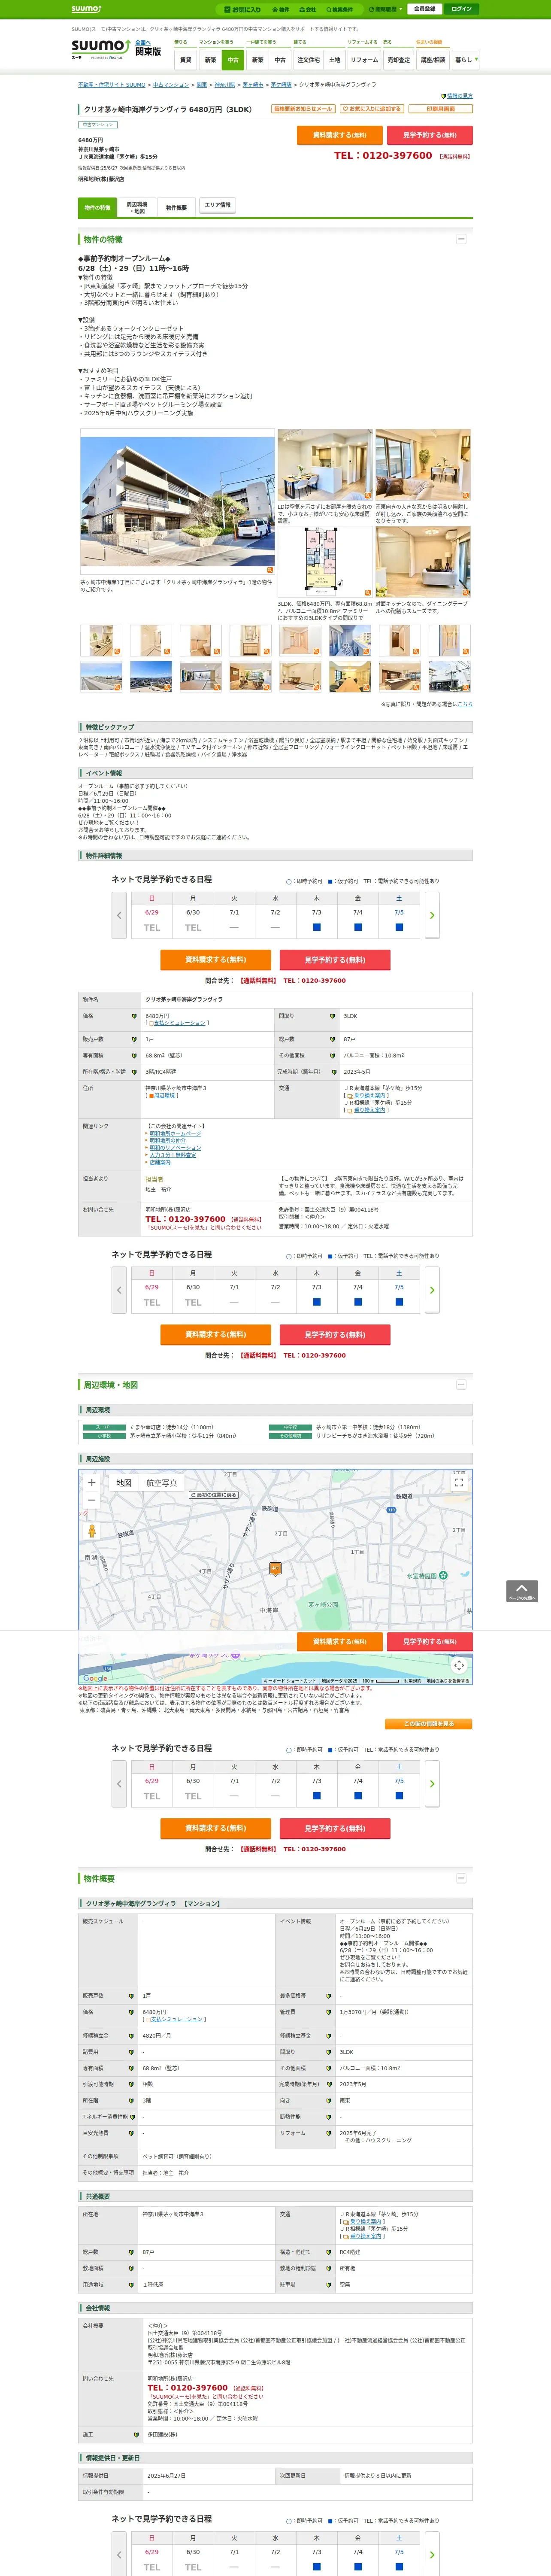Zoom out on the map
The image size is (551, 2576).
click(x=92, y=1500)
